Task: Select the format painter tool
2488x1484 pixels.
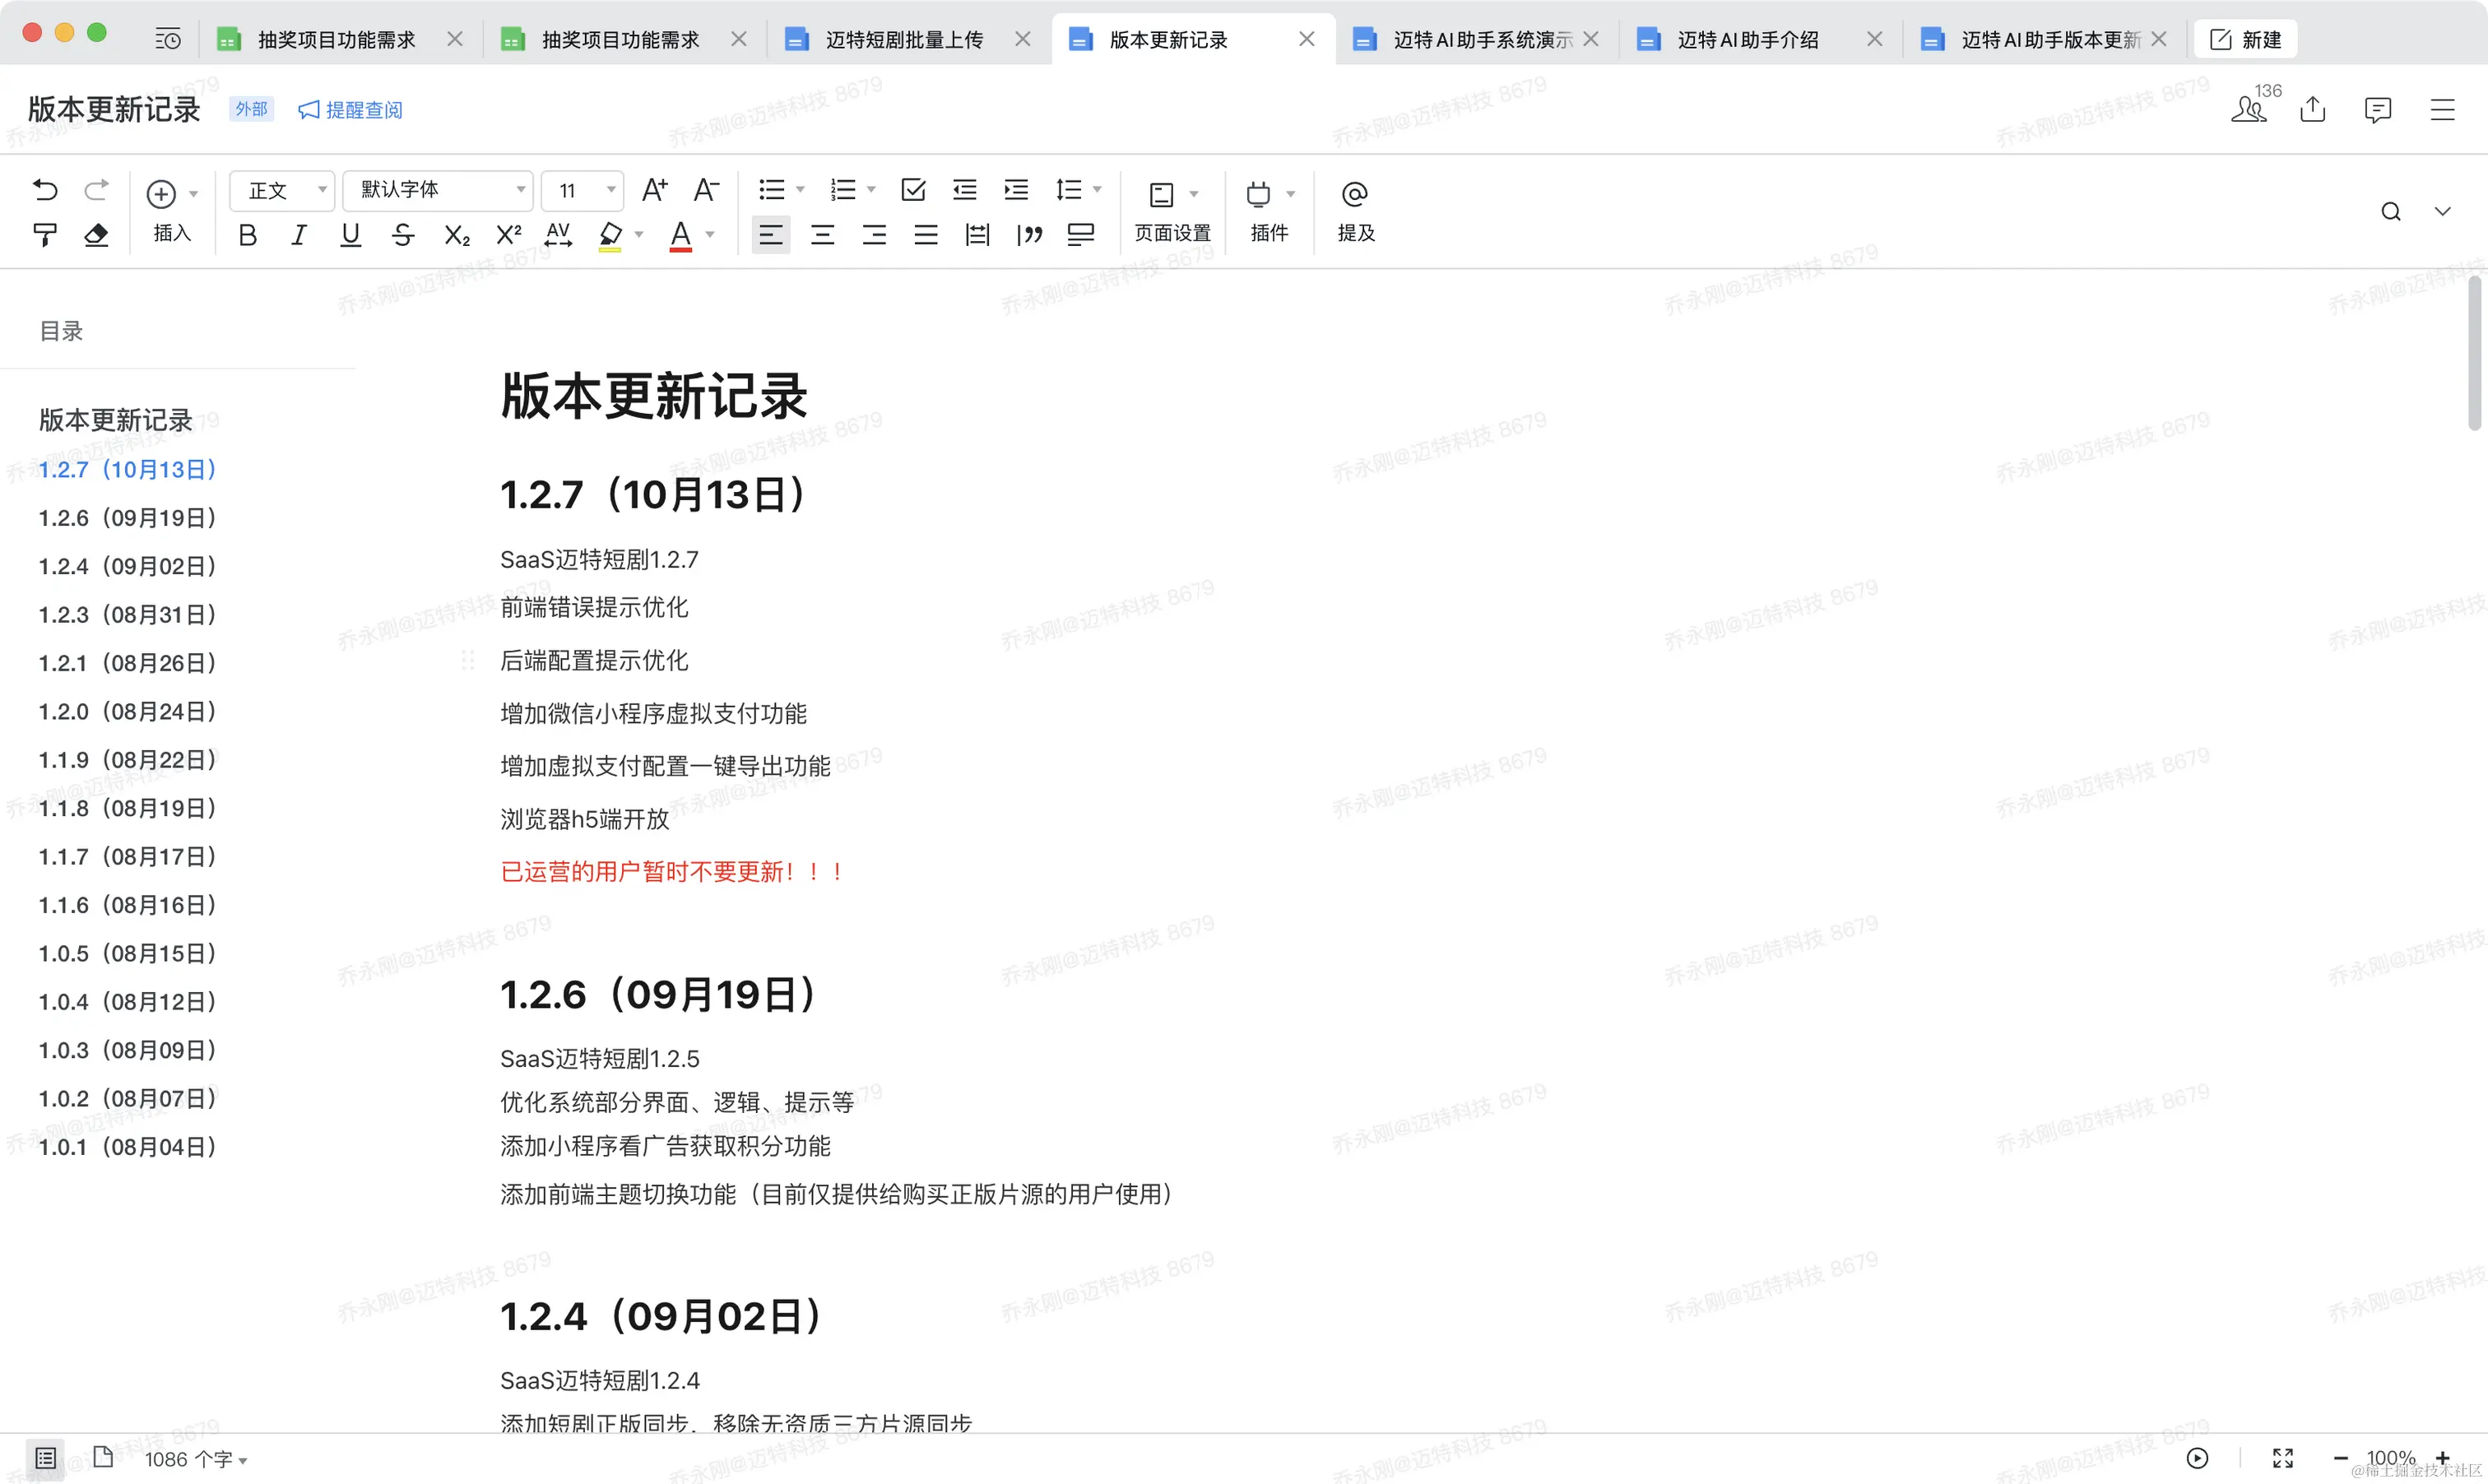Action: (x=45, y=235)
